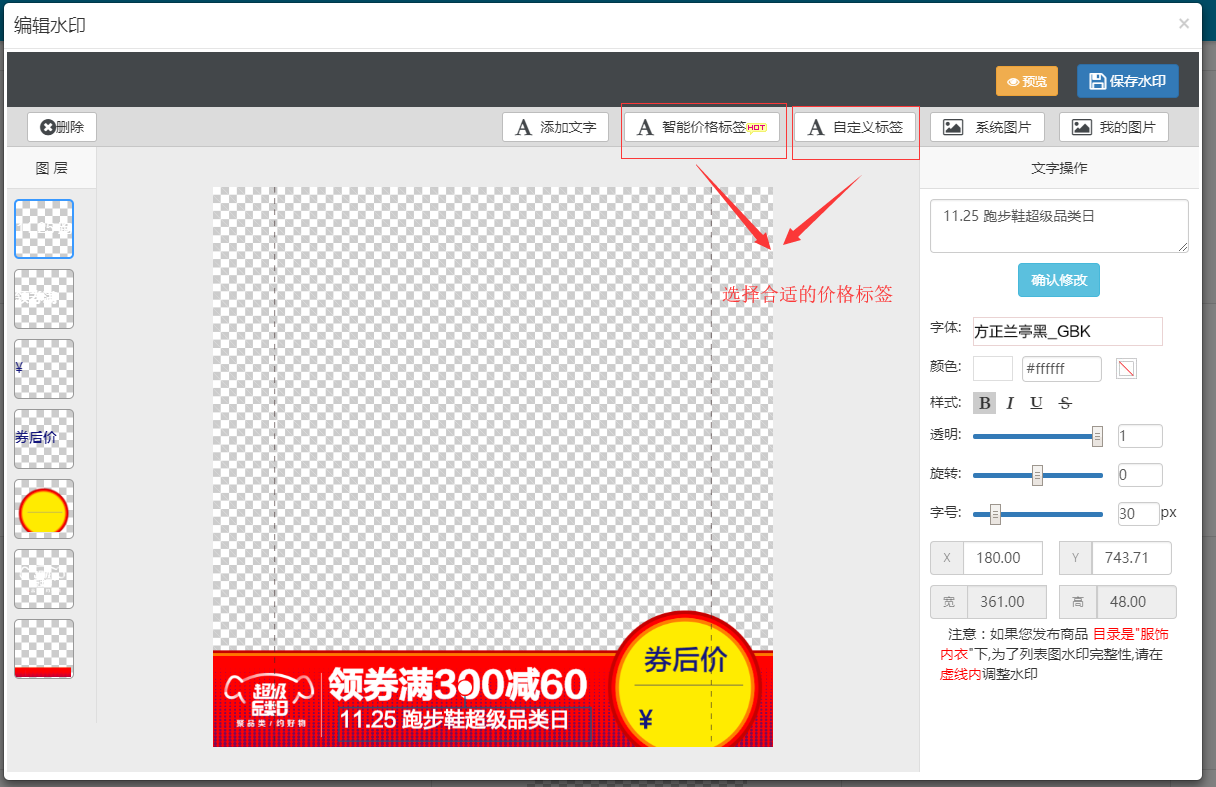Image resolution: width=1216 pixels, height=787 pixels.
Task: Click 添加文字 to add text
Action: click(555, 127)
